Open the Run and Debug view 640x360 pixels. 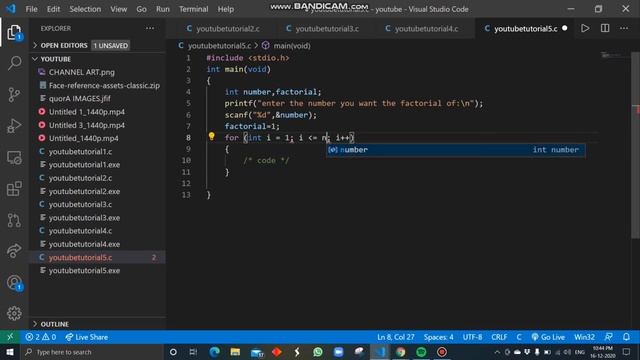click(14, 126)
